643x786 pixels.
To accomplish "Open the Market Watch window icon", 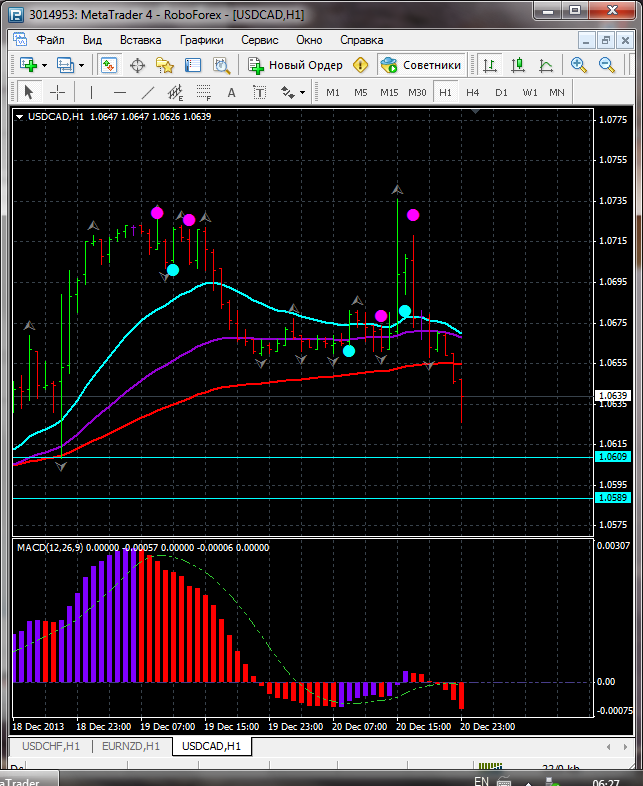I will [108, 65].
